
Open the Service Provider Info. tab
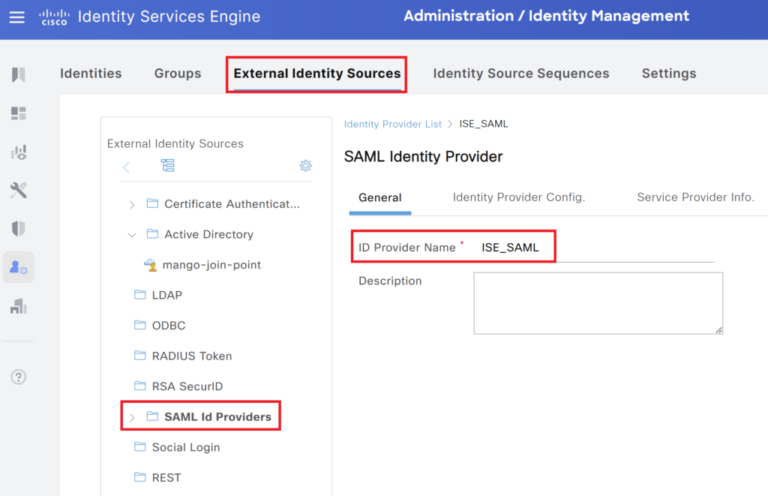pyautogui.click(x=696, y=197)
